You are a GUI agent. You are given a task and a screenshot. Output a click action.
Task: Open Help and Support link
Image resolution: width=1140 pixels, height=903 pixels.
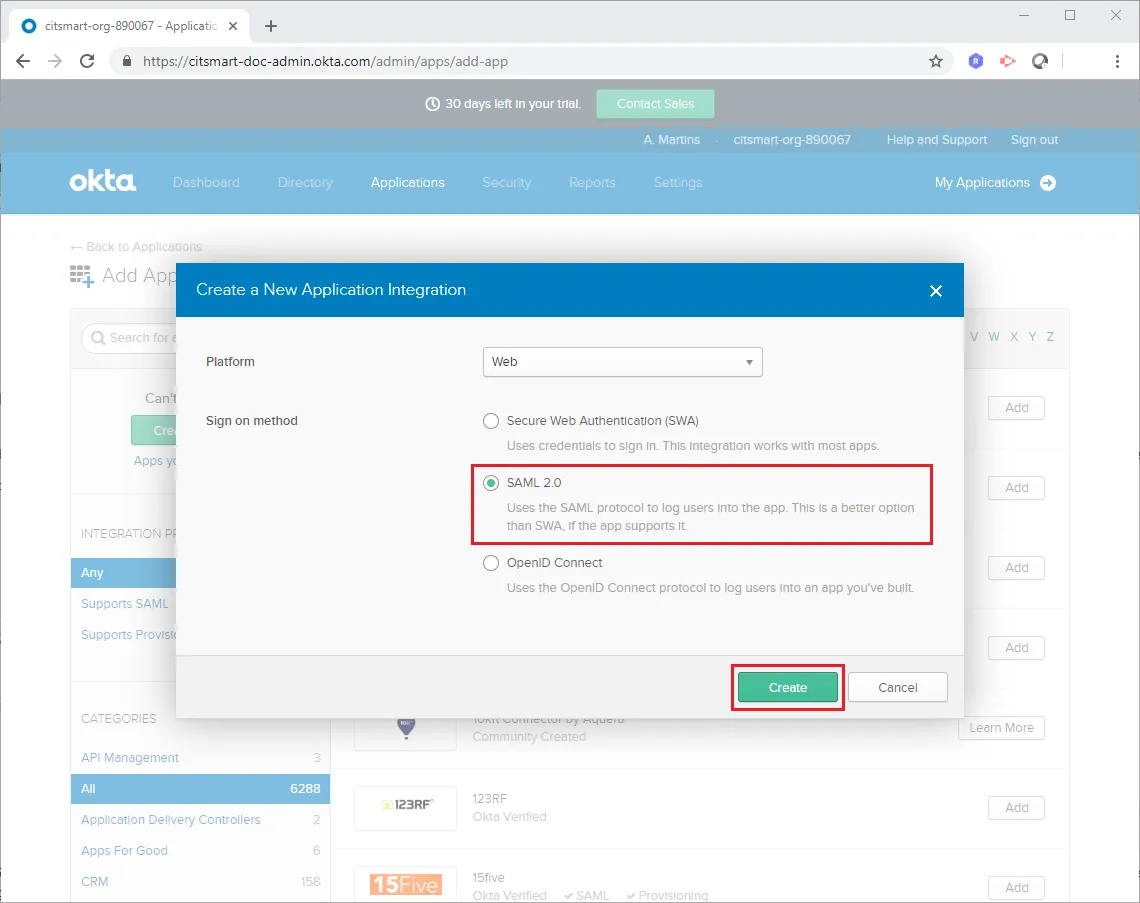pyautogui.click(x=936, y=140)
